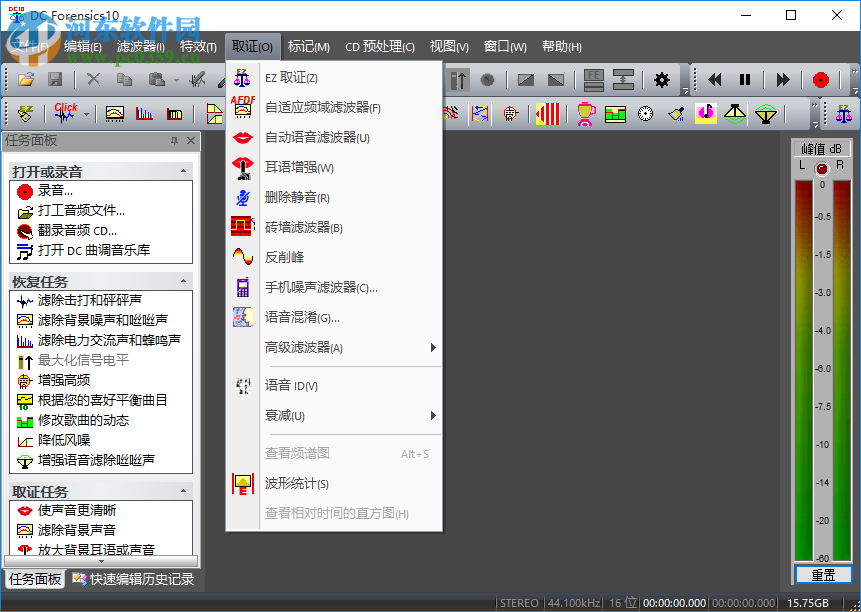Rewind playback with double-left arrow
Viewport: 861px width, 612px height.
(x=714, y=80)
